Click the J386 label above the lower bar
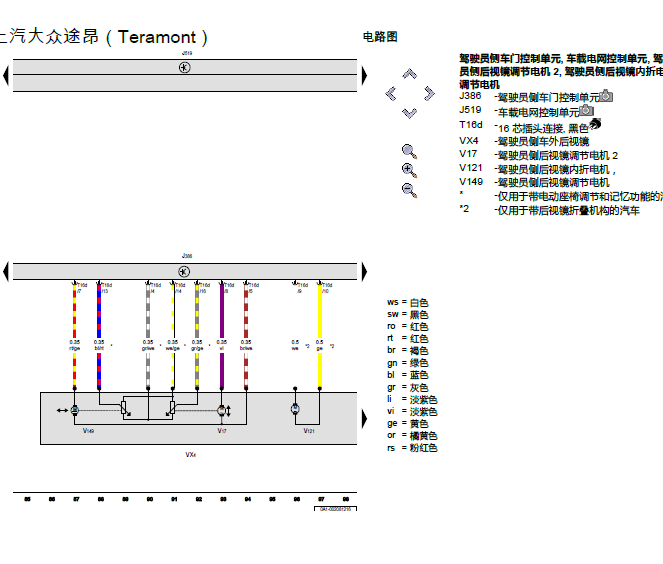The height and width of the screenshot is (564, 663). [187, 256]
